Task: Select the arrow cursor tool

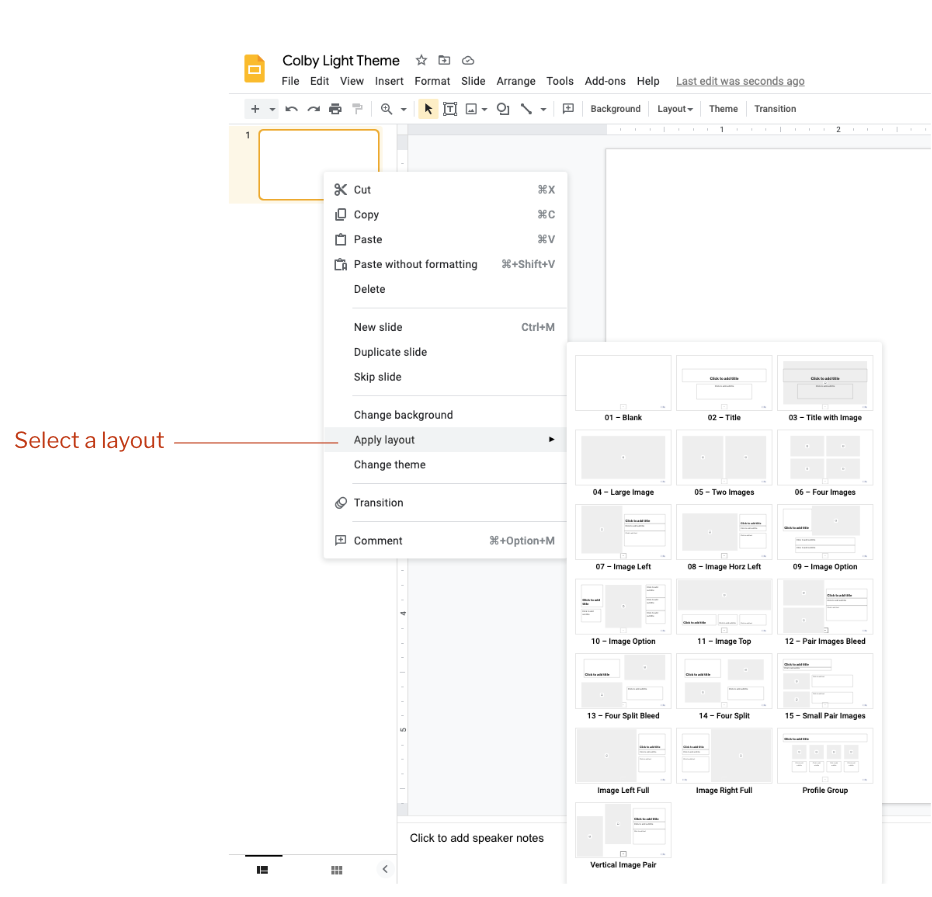Action: pos(428,109)
